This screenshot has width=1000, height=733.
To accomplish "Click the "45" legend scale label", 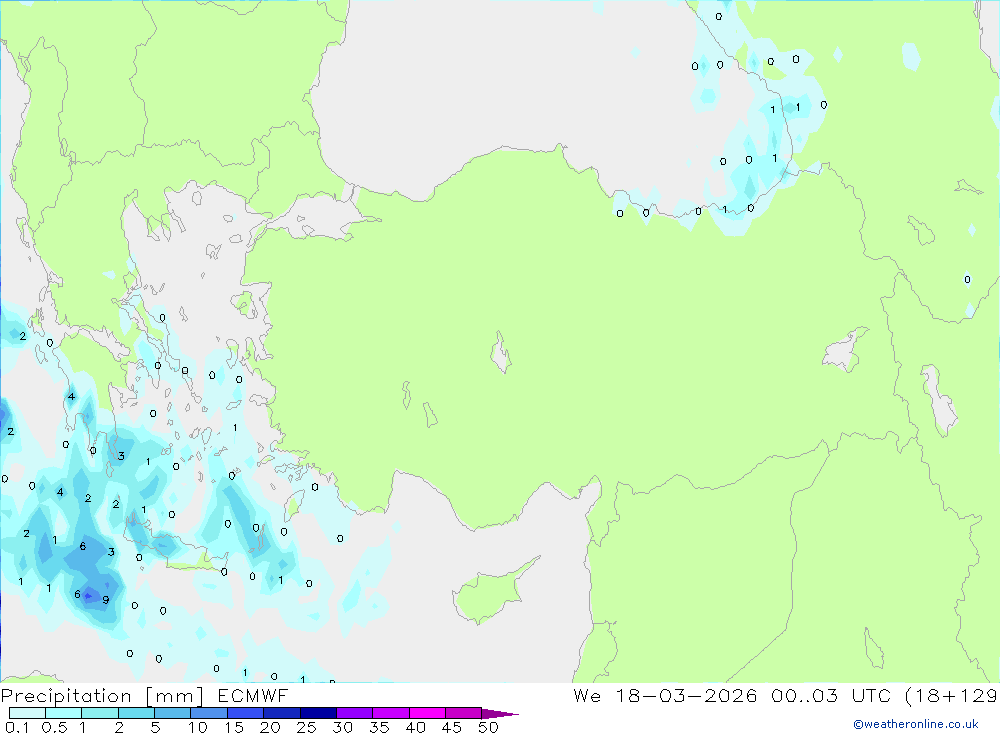I will pos(452,727).
